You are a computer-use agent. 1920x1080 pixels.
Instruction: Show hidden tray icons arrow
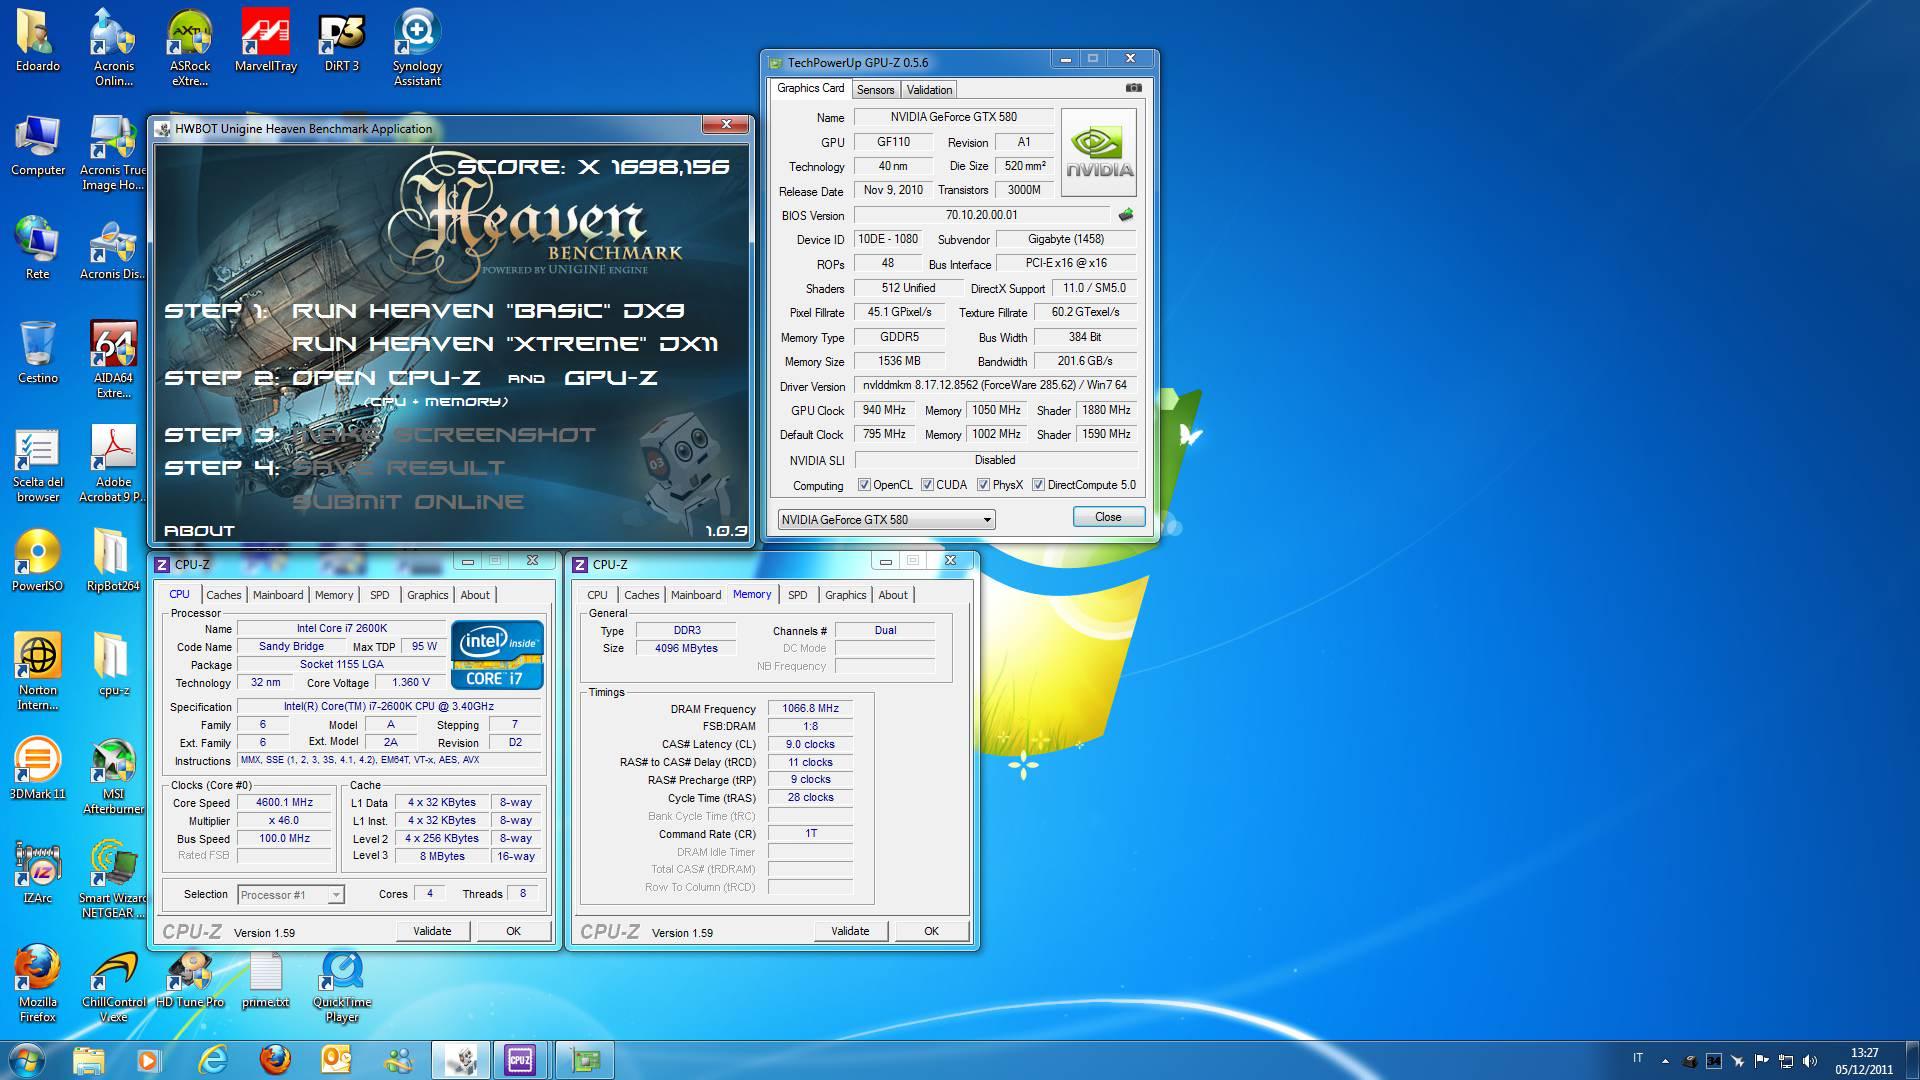pyautogui.click(x=1665, y=1060)
